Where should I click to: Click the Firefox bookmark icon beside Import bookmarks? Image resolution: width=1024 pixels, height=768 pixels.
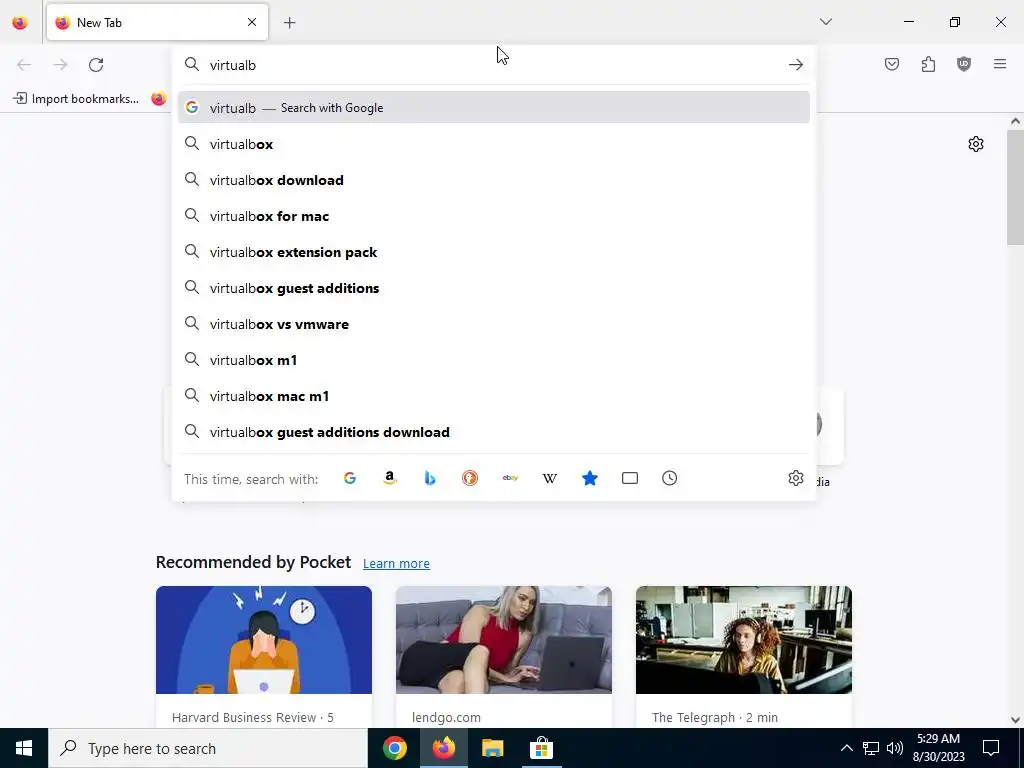pos(159,99)
